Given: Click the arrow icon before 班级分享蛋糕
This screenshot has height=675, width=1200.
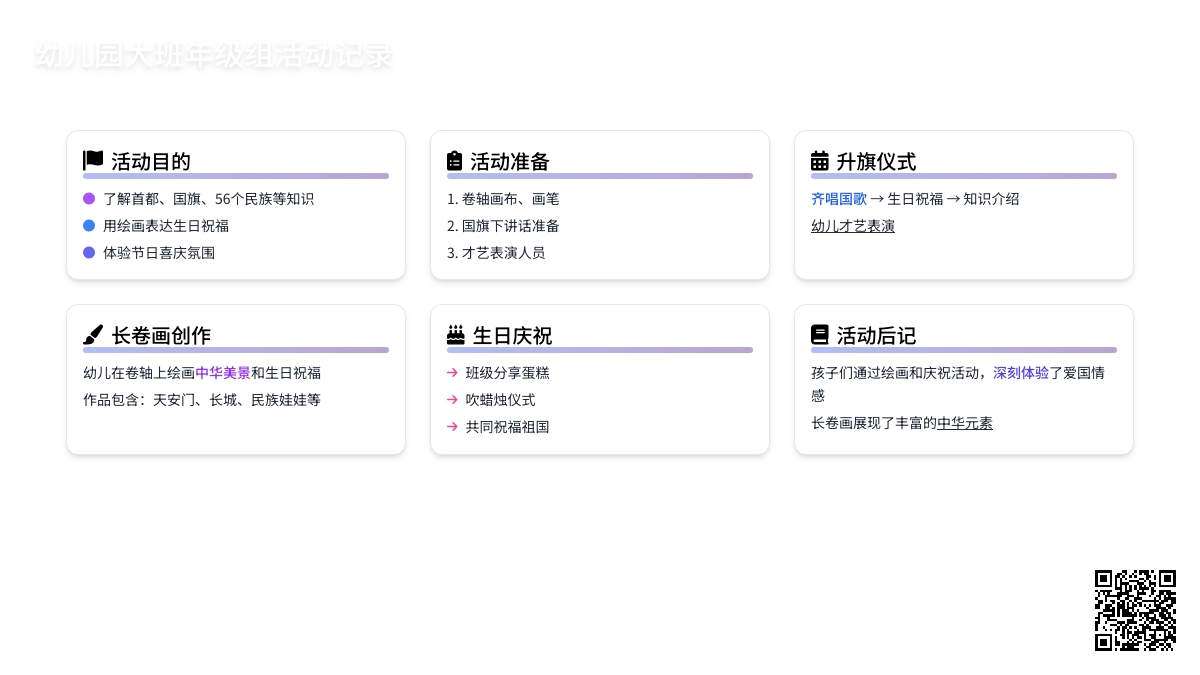Looking at the screenshot, I should (453, 373).
